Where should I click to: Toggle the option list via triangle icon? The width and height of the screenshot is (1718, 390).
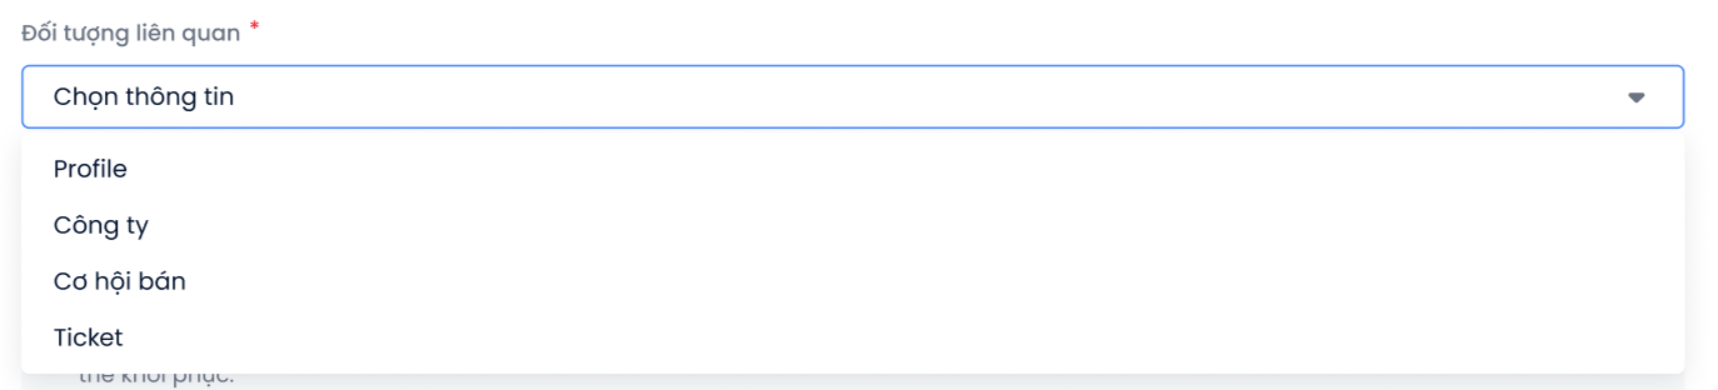pos(1636,97)
